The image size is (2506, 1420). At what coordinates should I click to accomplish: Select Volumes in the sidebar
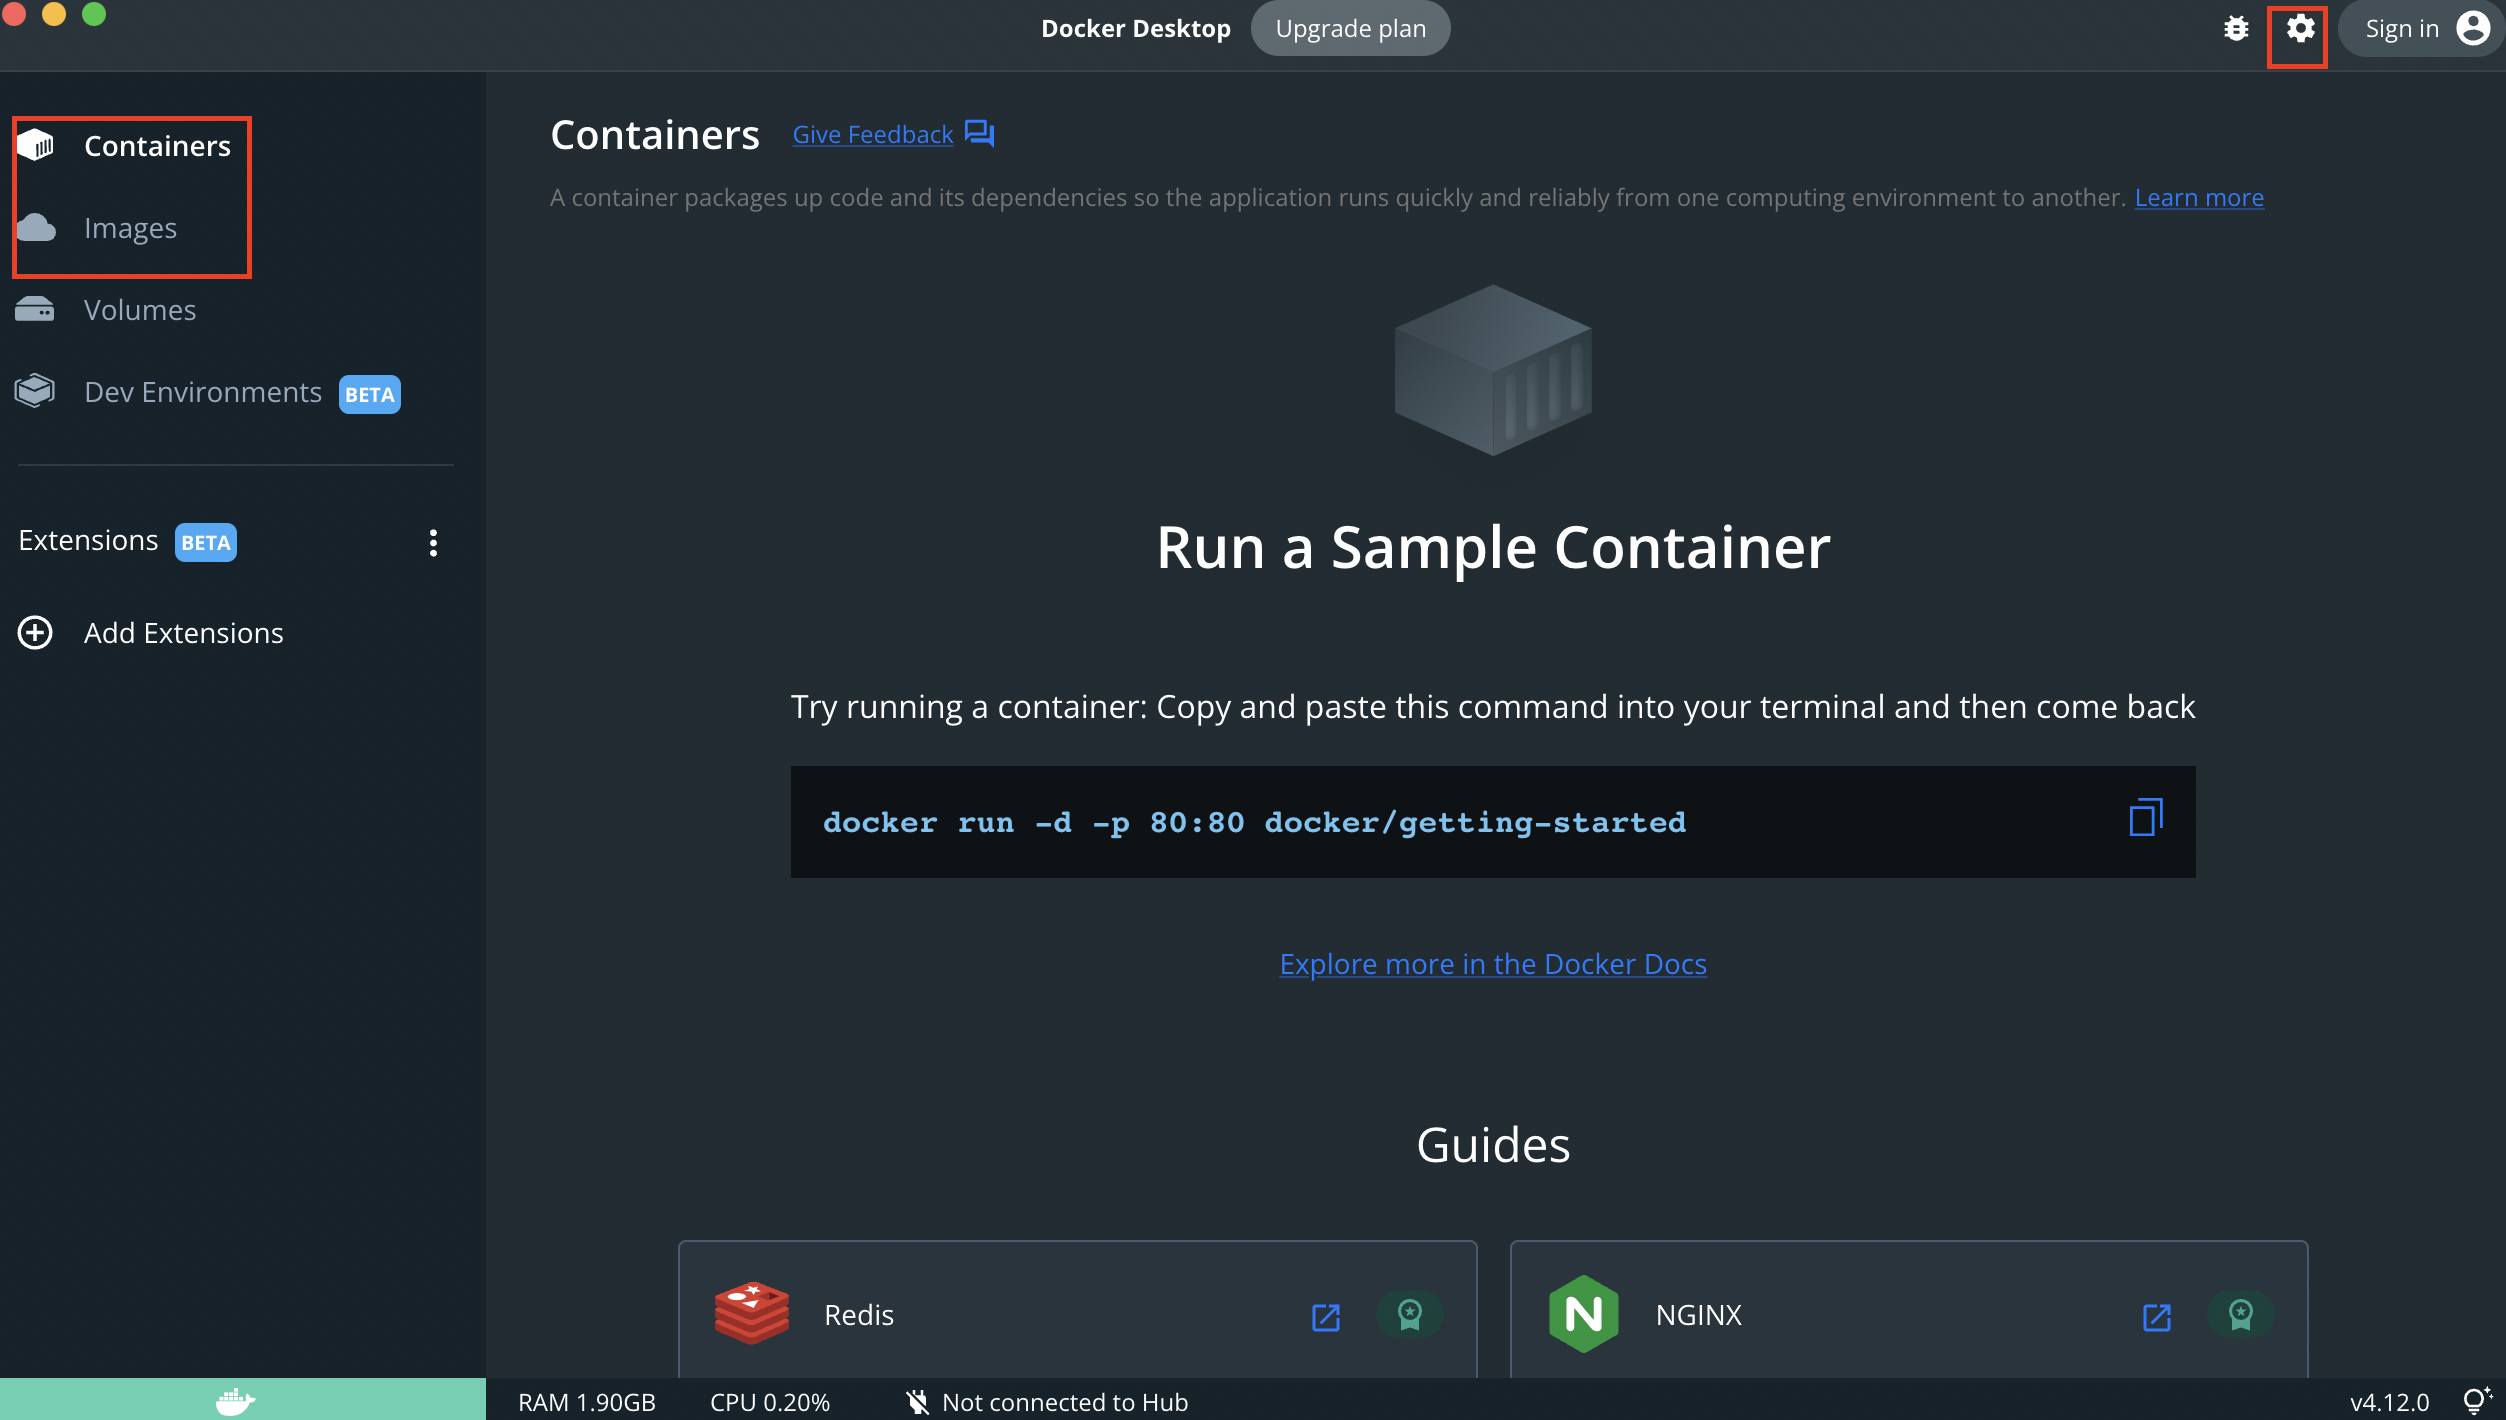point(139,310)
